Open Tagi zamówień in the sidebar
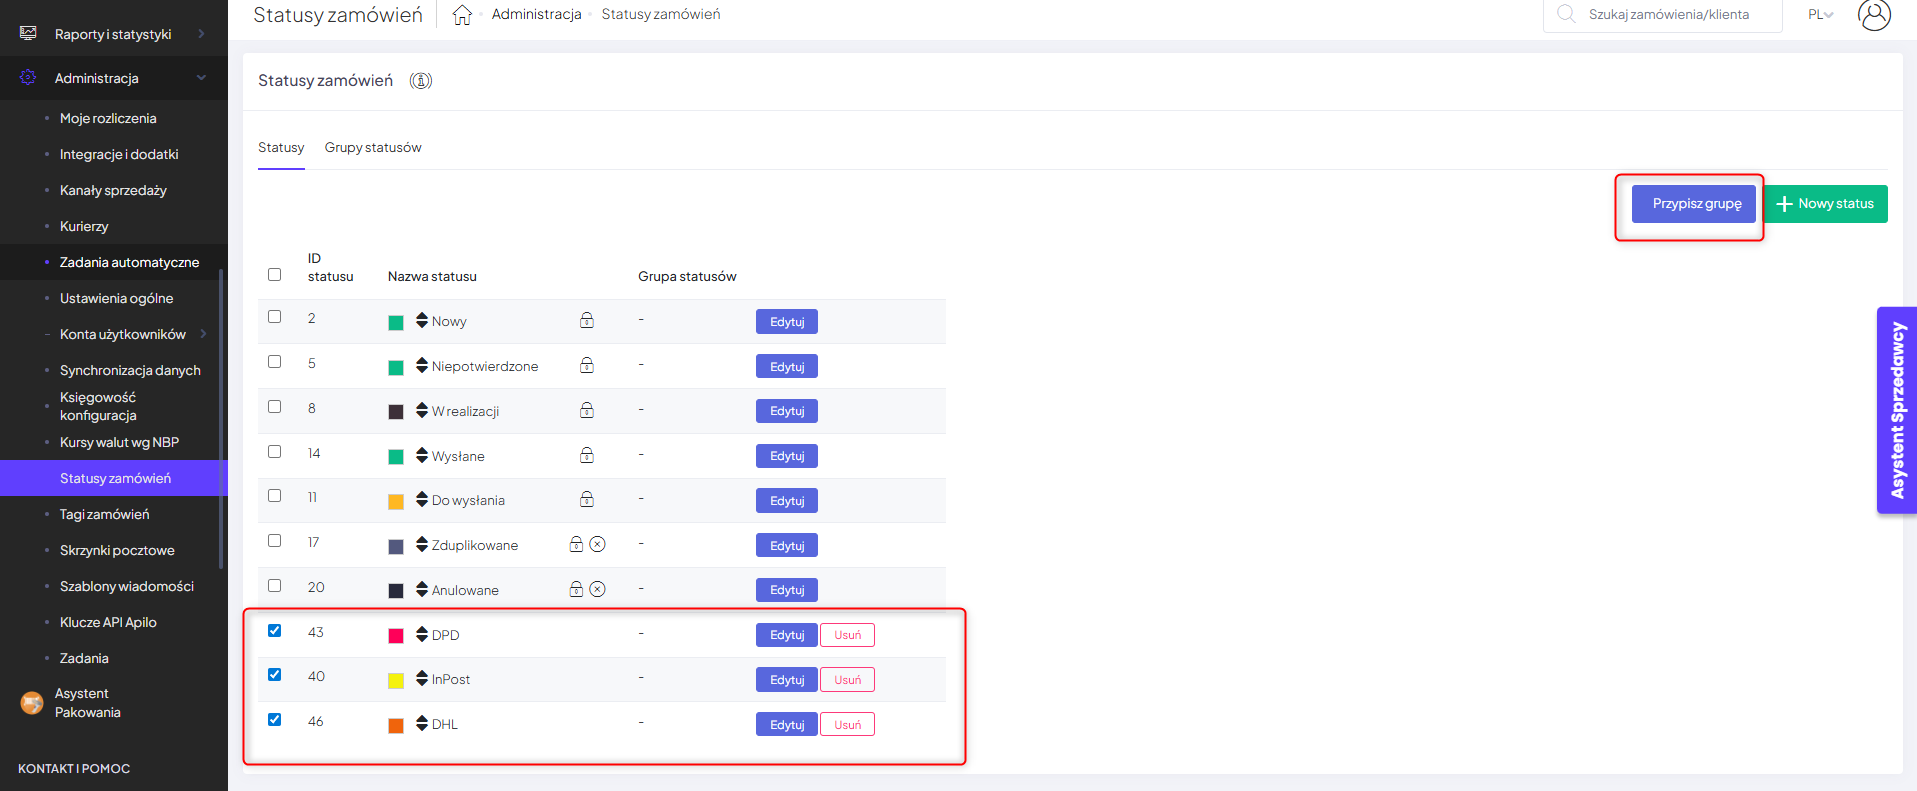 pos(104,514)
